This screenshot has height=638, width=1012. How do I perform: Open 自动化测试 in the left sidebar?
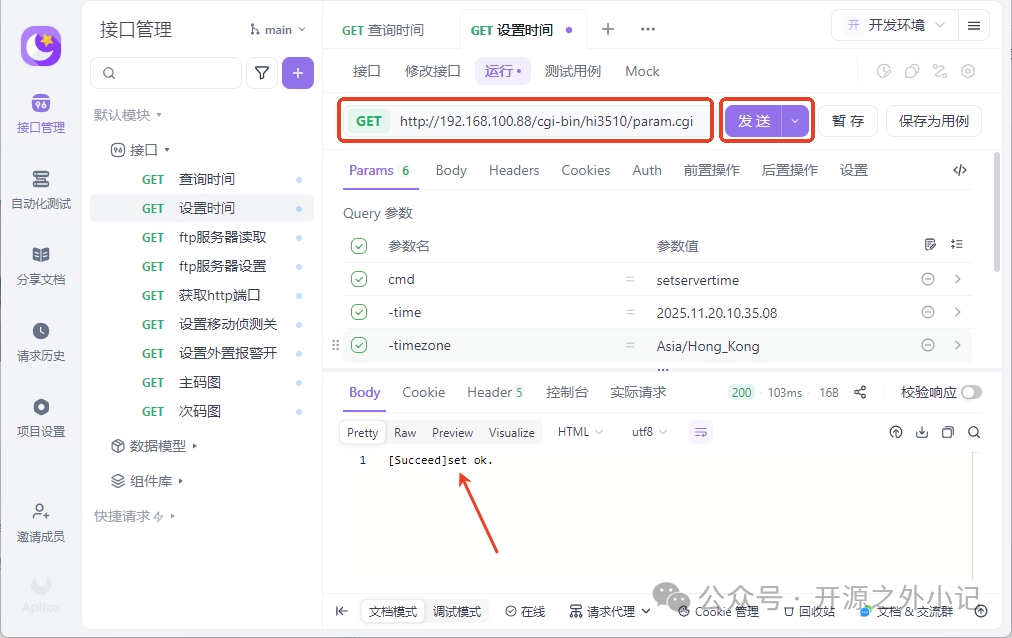click(41, 190)
